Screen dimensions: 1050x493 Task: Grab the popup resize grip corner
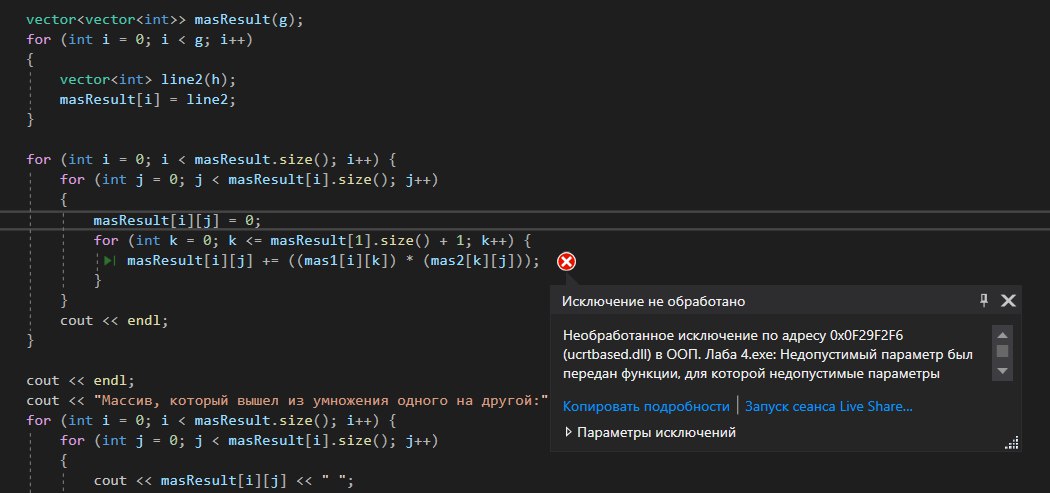click(x=1012, y=443)
